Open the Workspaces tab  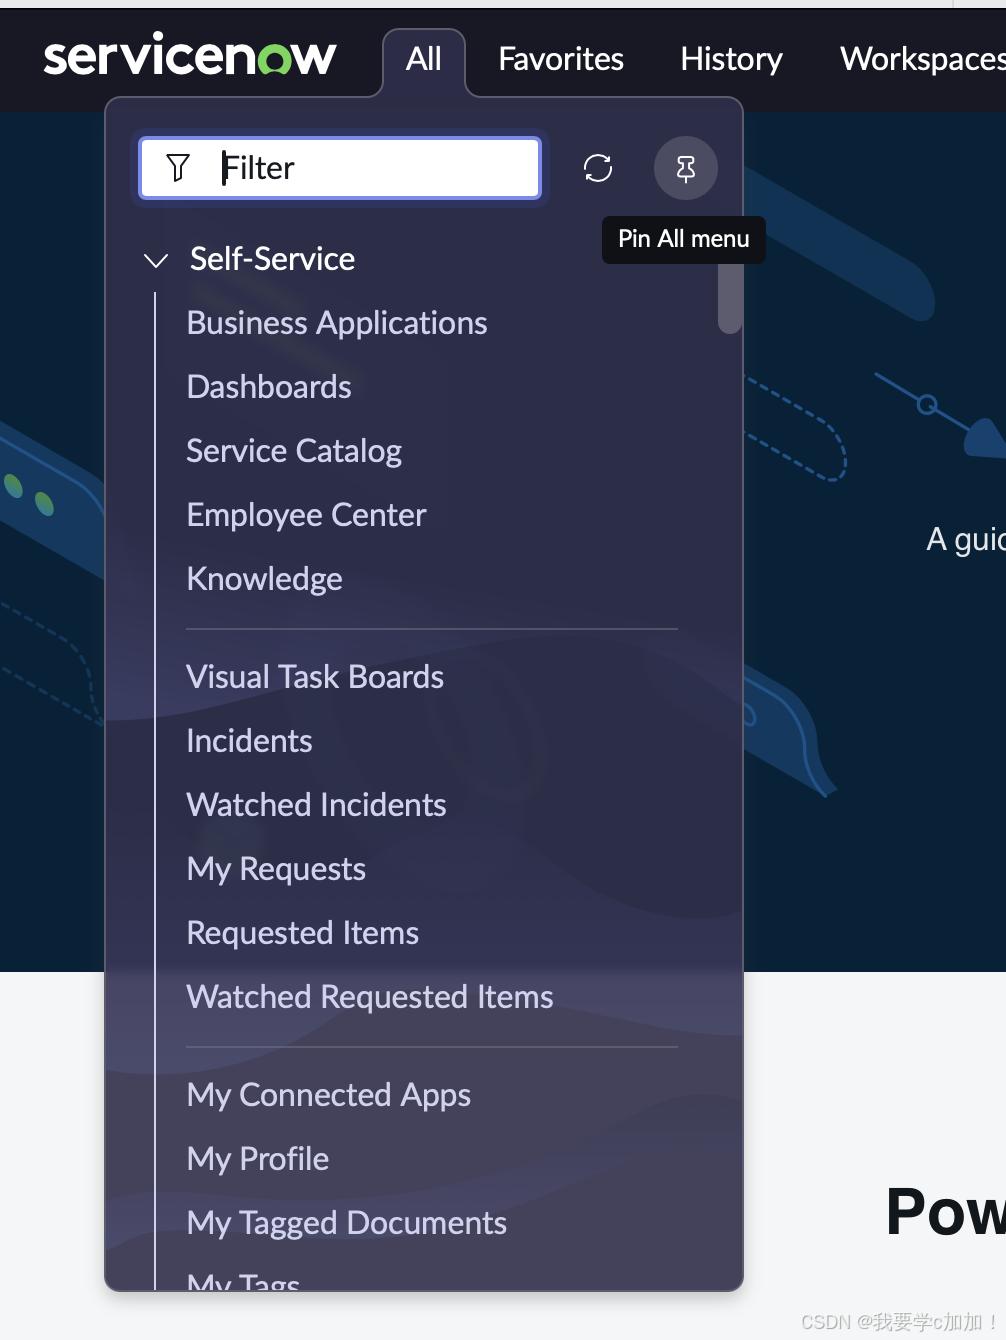pyautogui.click(x=922, y=59)
